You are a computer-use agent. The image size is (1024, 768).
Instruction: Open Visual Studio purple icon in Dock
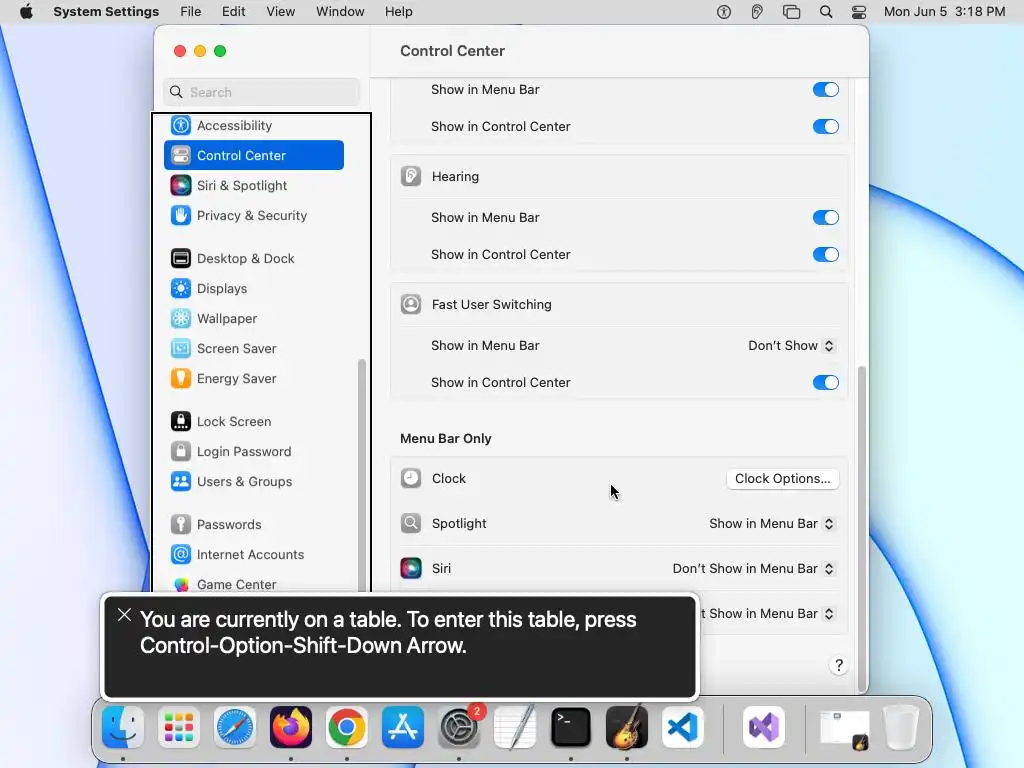tap(764, 728)
